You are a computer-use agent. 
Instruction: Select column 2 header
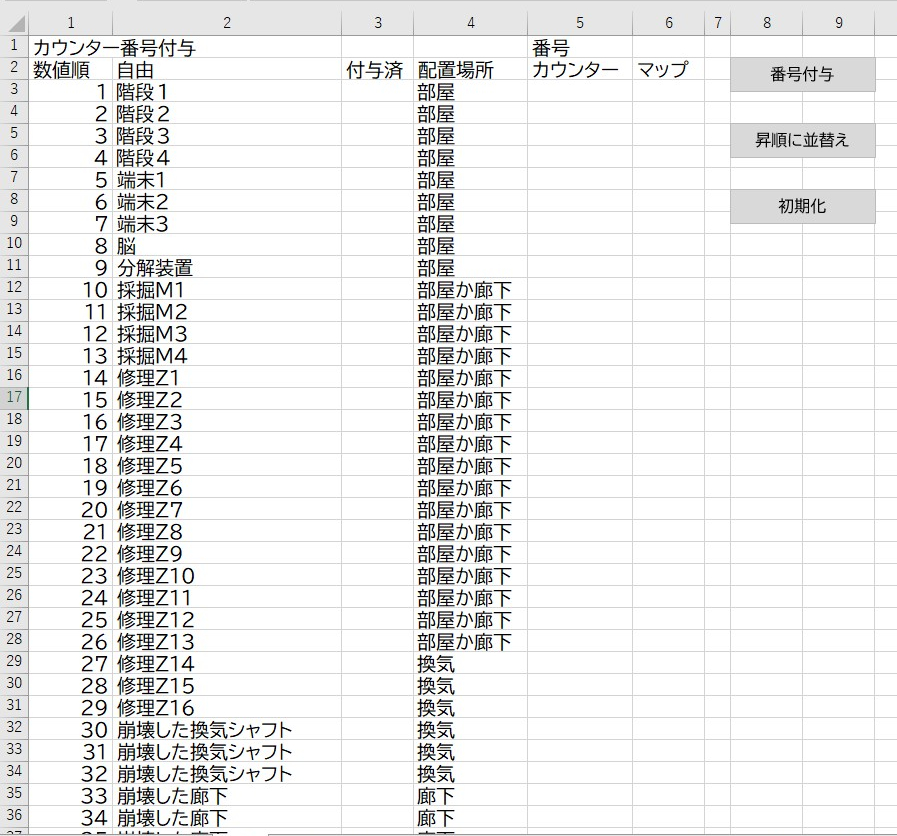[x=227, y=22]
